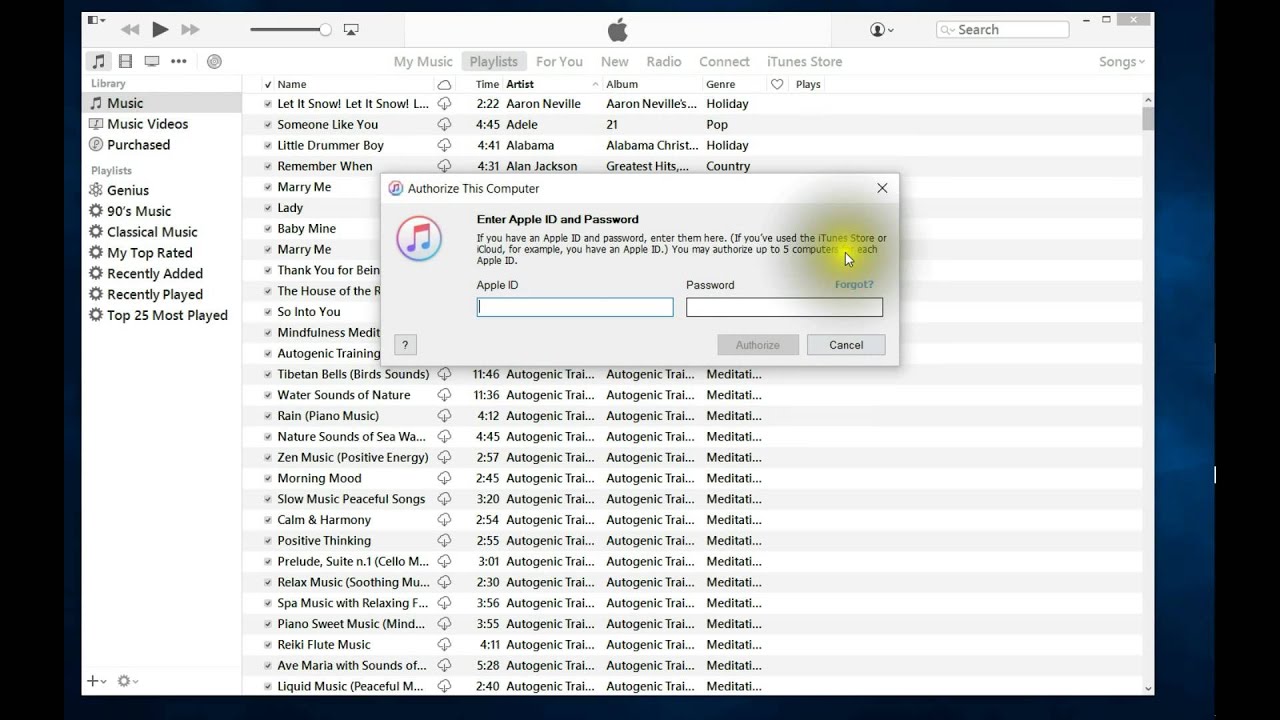The height and width of the screenshot is (720, 1280).
Task: Open the AirPlay output icon
Action: (x=351, y=30)
